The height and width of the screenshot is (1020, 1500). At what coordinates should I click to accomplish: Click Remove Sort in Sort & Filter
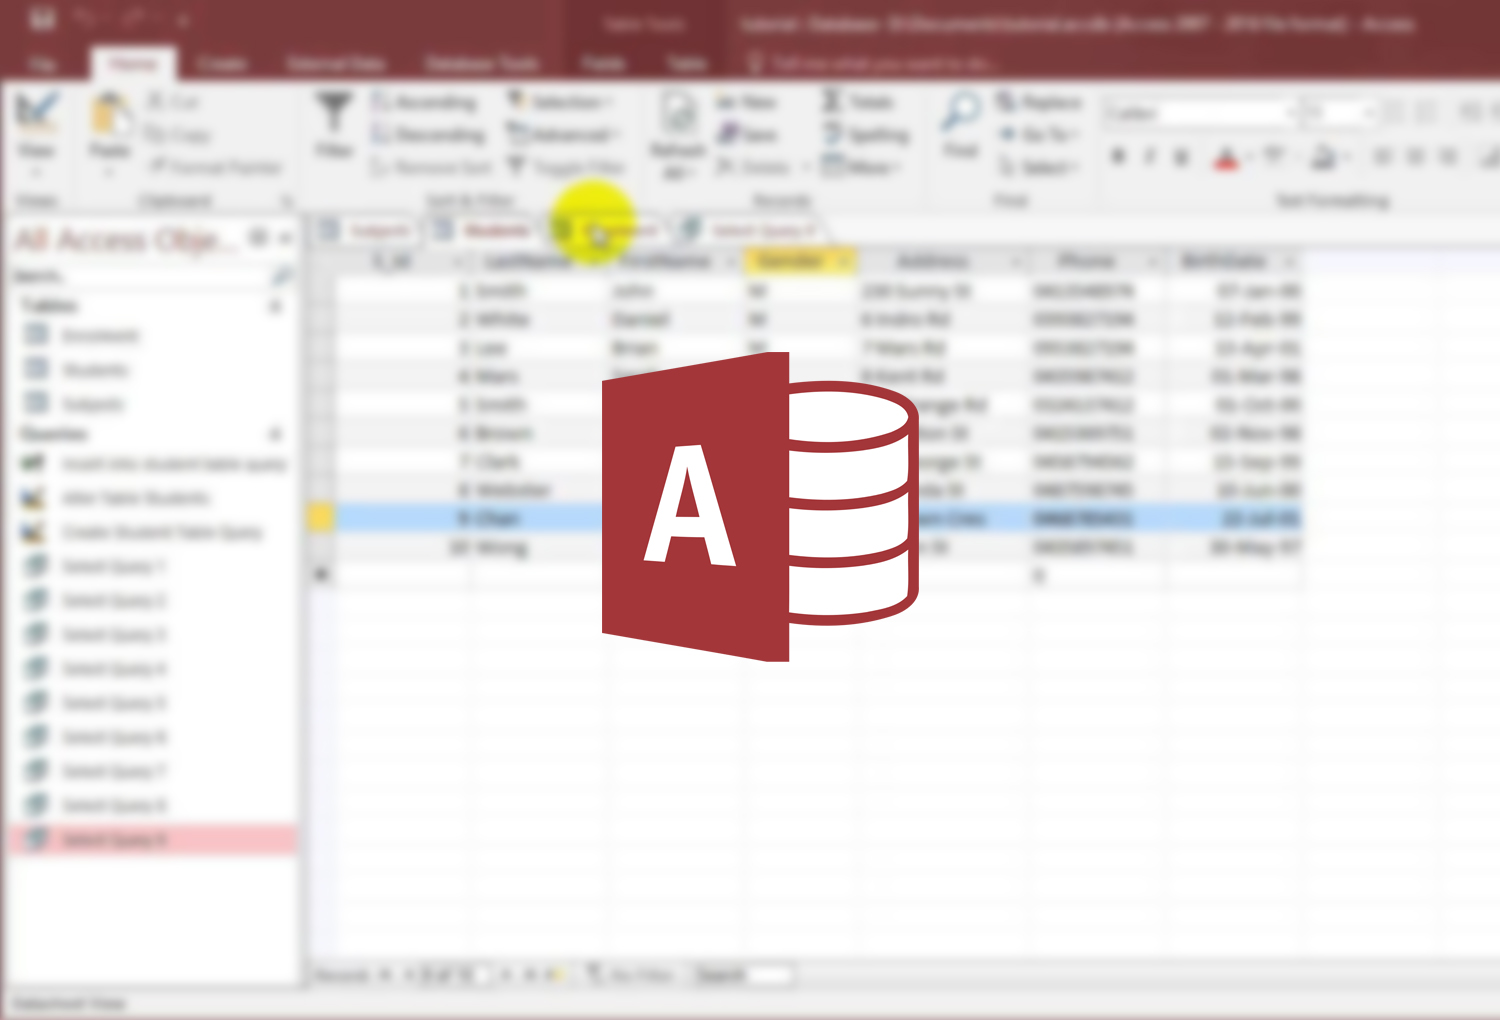click(431, 167)
